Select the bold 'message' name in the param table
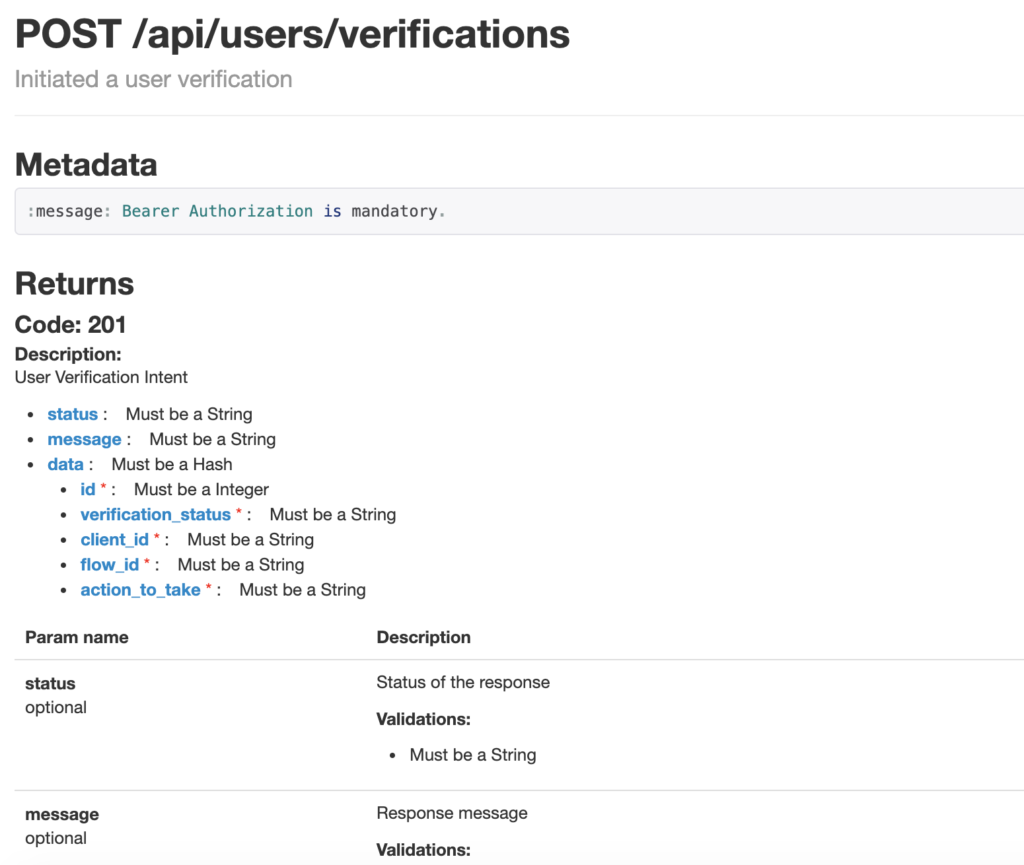Screen dimensions: 1024x865 (x=62, y=814)
